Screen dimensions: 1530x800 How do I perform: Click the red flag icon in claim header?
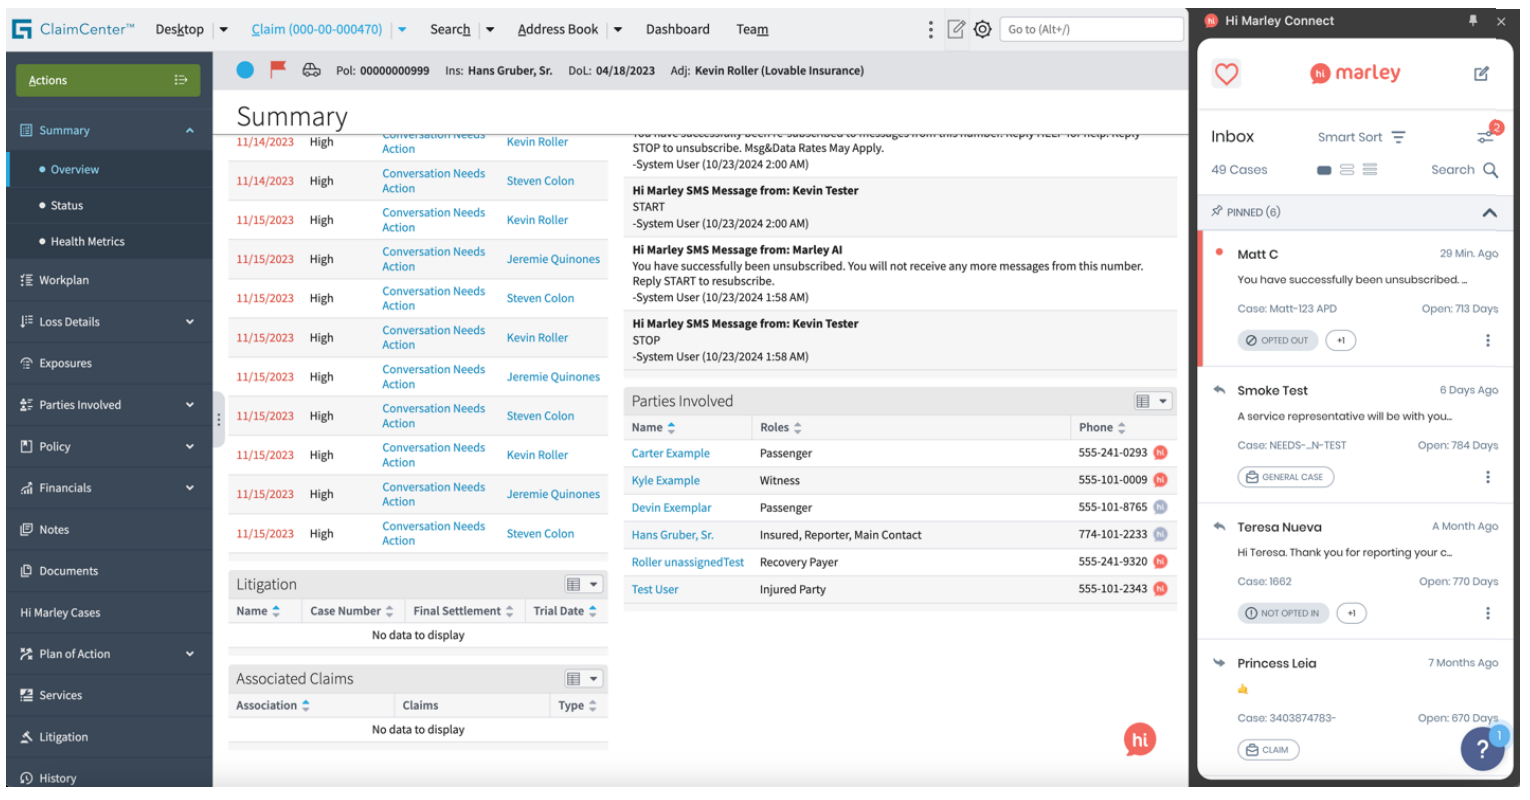point(278,69)
